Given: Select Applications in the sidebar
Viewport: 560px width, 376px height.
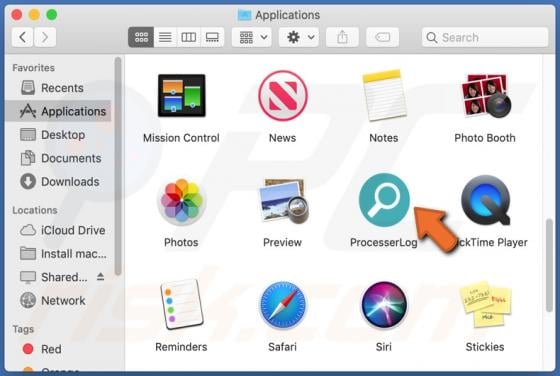Looking at the screenshot, I should (58, 111).
